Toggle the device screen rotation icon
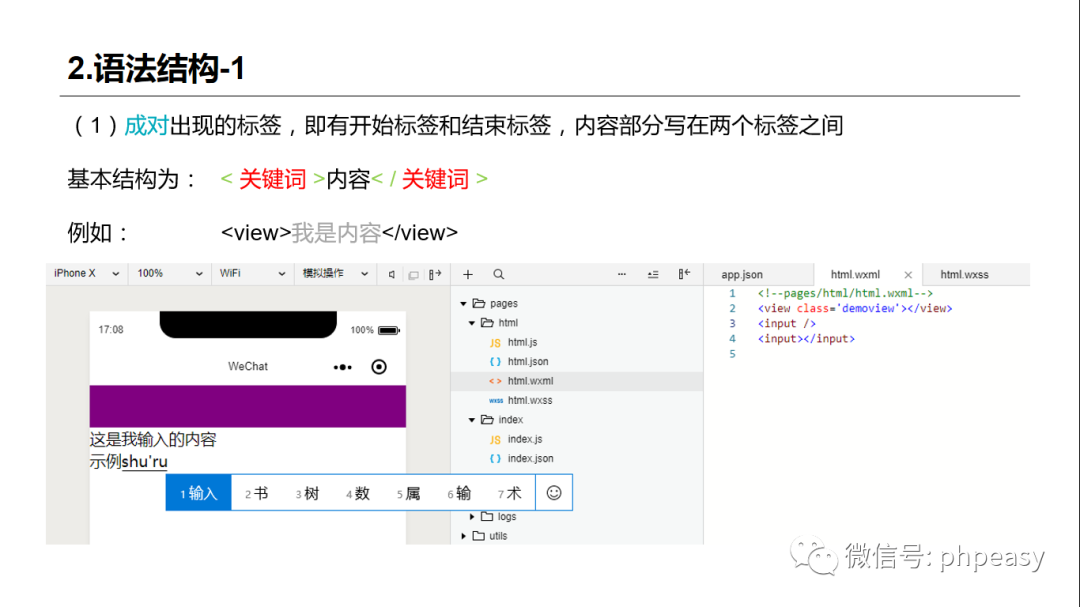 [x=414, y=274]
